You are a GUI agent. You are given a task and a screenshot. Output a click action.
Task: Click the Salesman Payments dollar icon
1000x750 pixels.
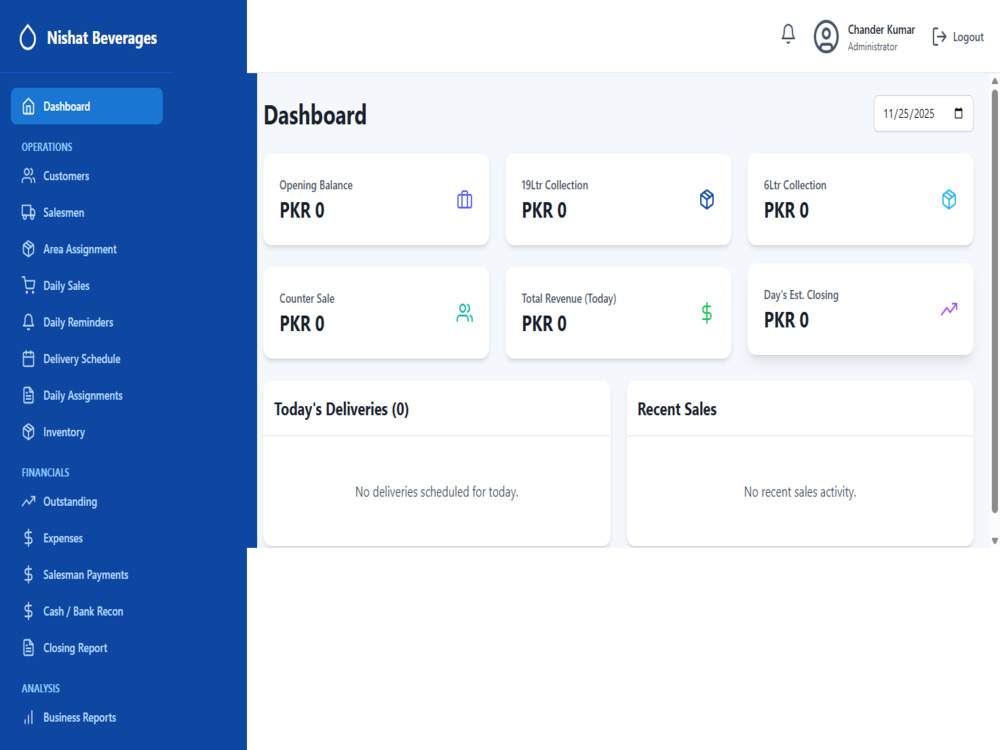pos(28,575)
